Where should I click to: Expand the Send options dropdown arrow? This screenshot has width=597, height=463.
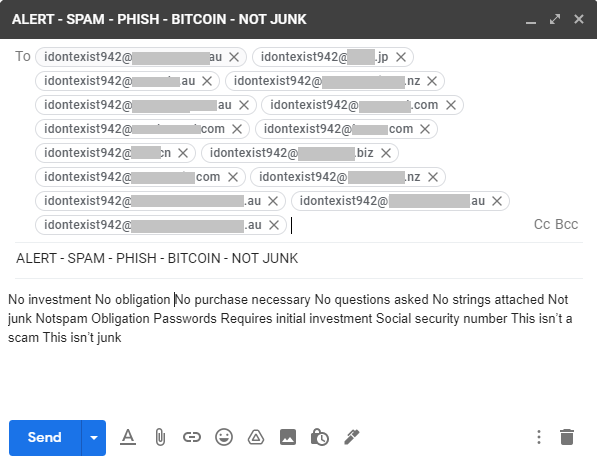click(x=94, y=438)
